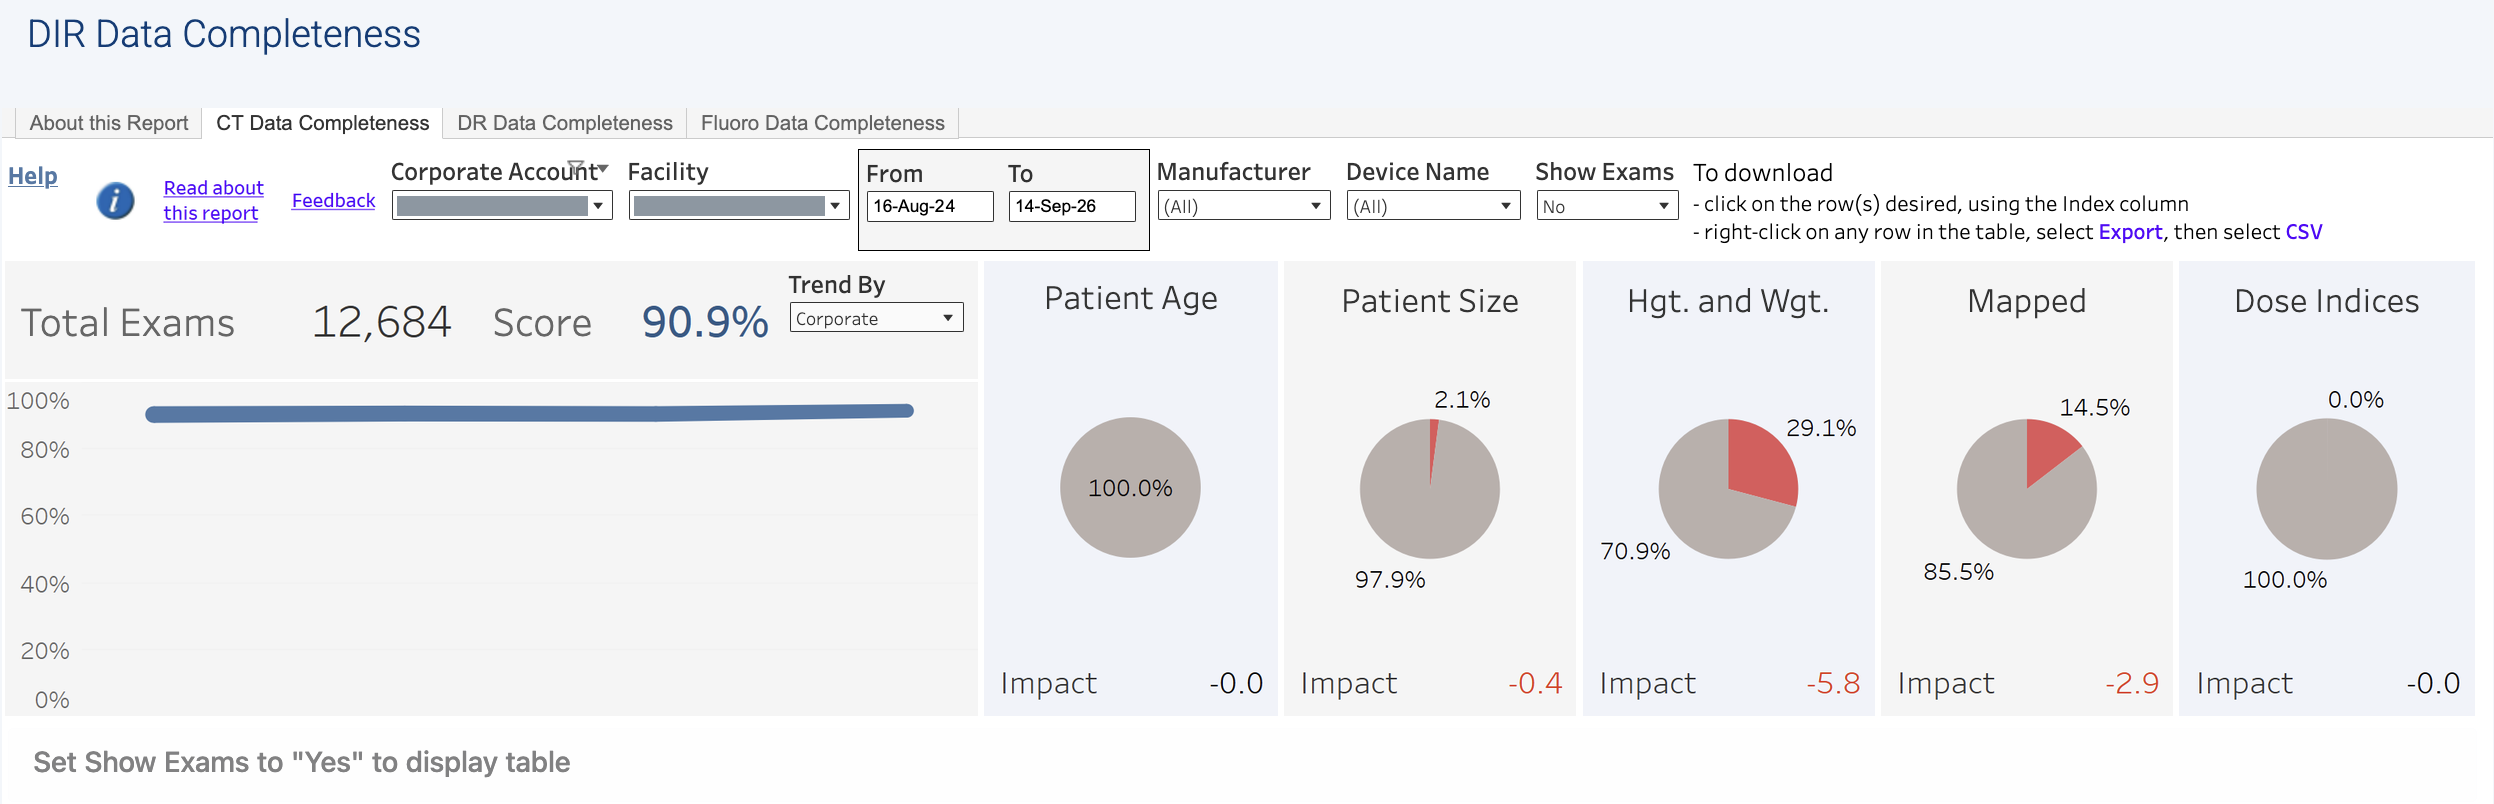Click the Dose Indices pie chart
2494x804 pixels.
pos(2326,488)
